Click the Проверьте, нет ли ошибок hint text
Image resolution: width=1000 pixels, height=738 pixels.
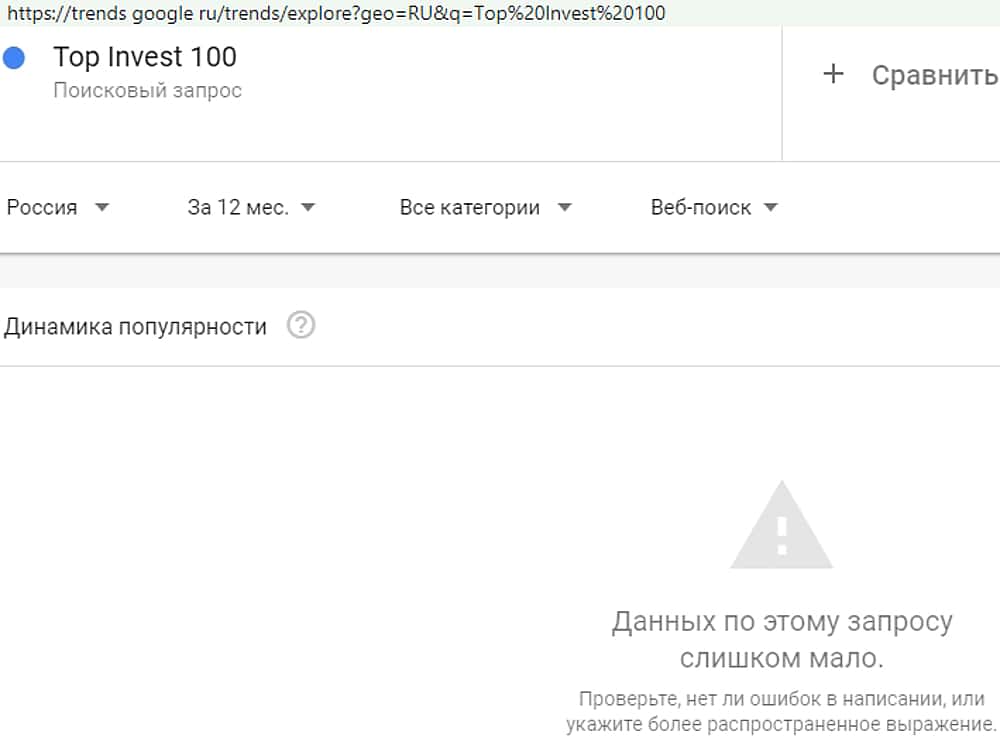781,712
